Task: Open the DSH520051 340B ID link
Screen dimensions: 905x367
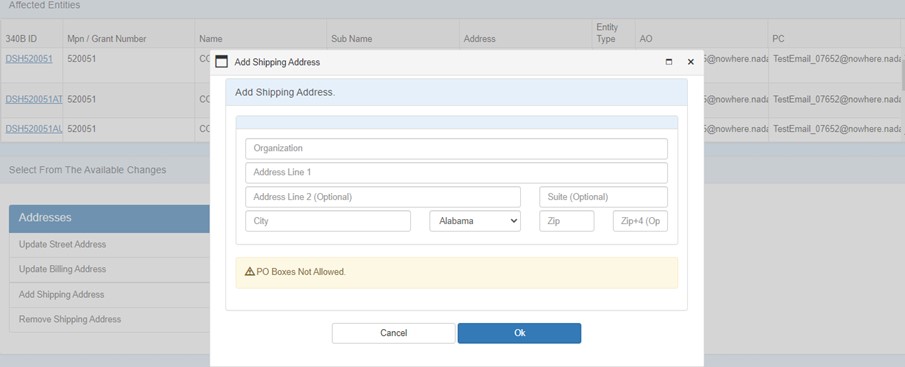Action: pyautogui.click(x=29, y=58)
